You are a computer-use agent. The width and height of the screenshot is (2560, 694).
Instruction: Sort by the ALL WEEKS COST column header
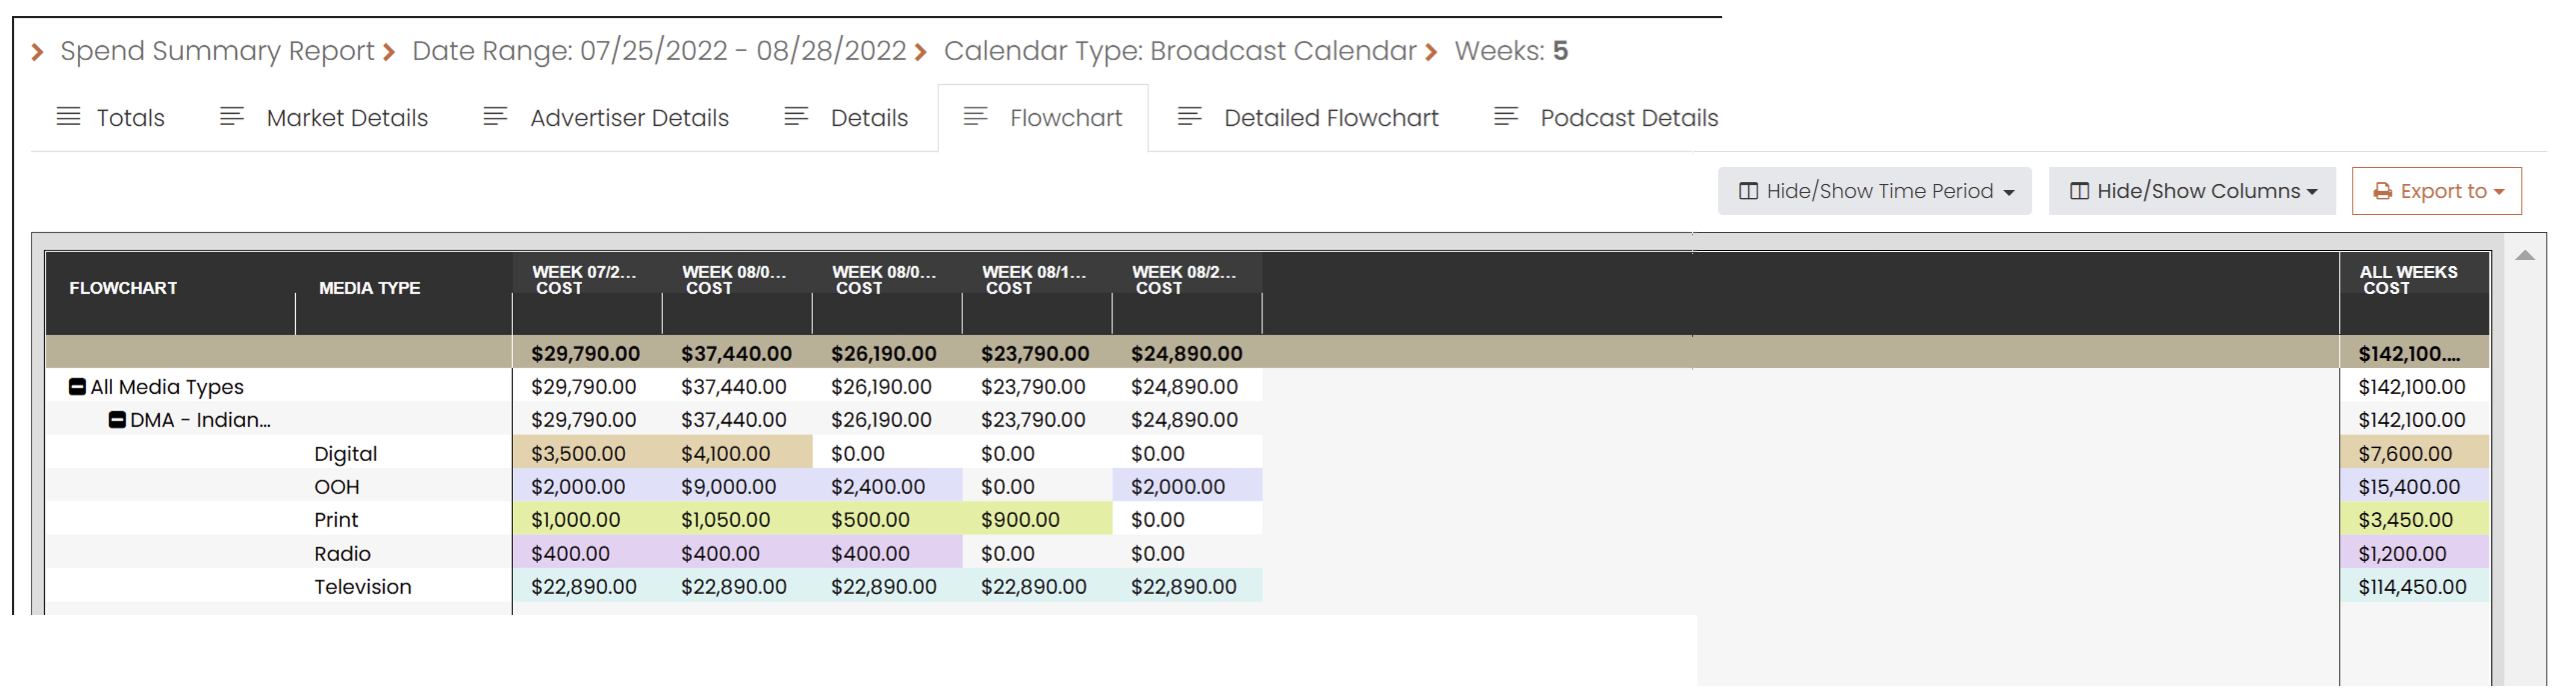[x=2407, y=280]
